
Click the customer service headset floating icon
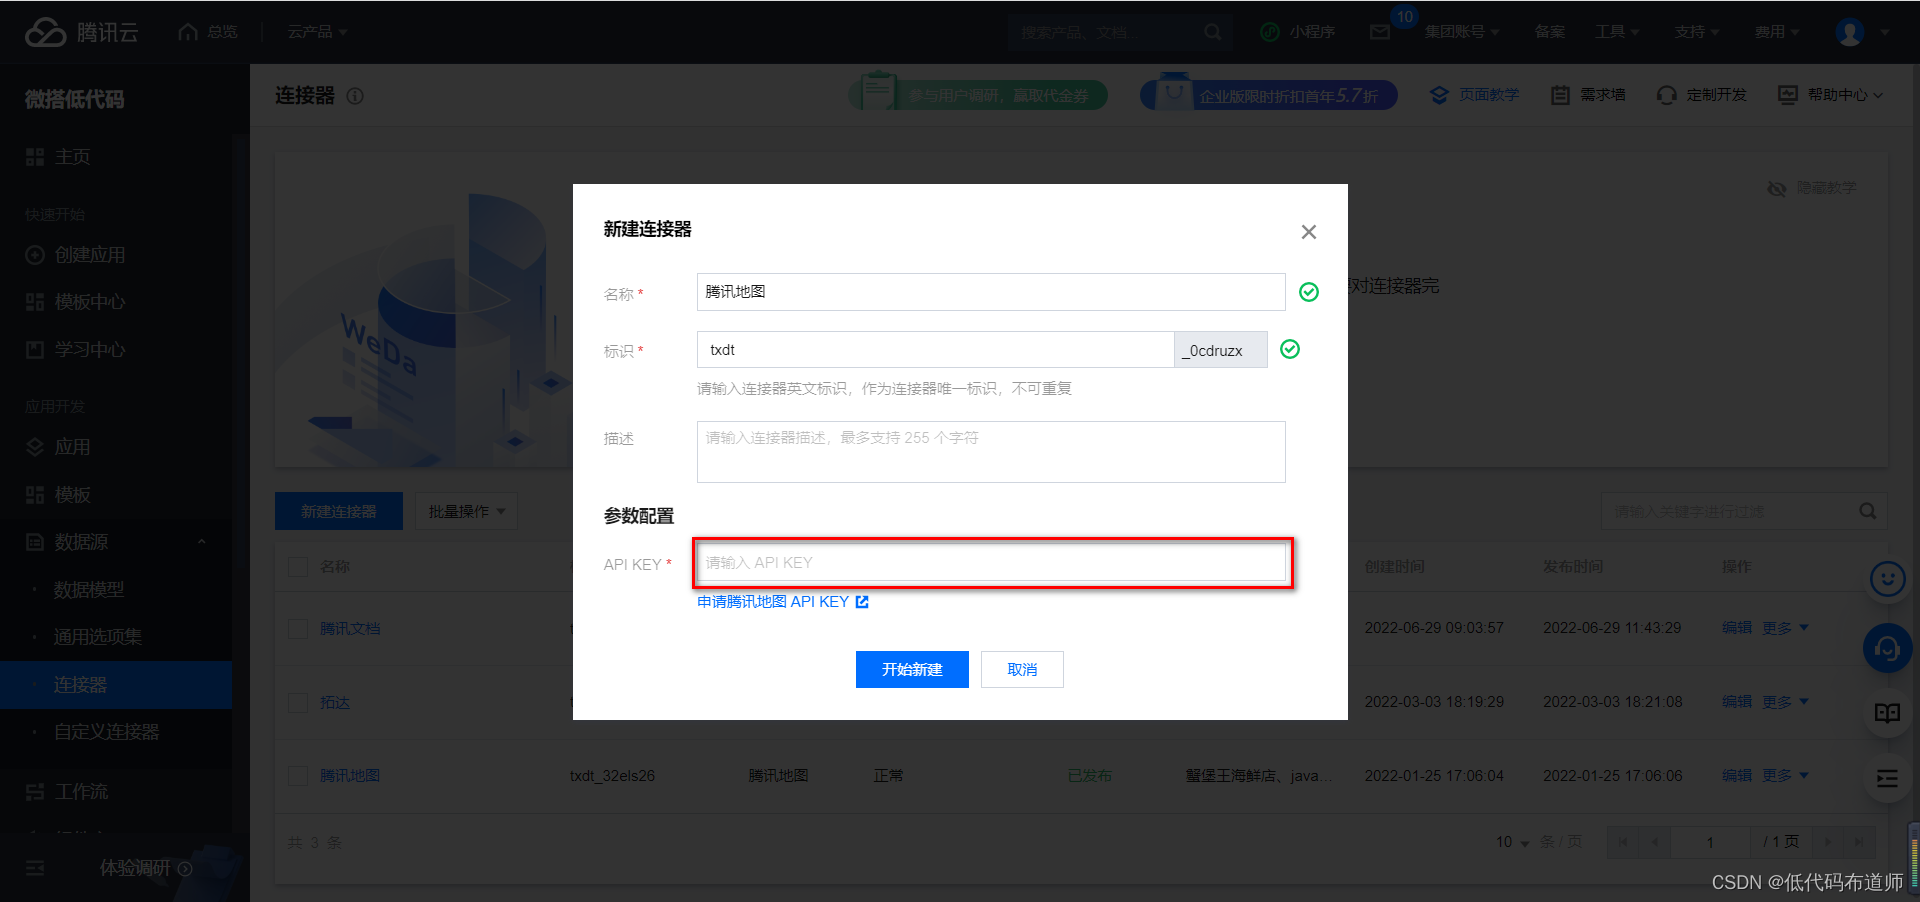tap(1888, 649)
